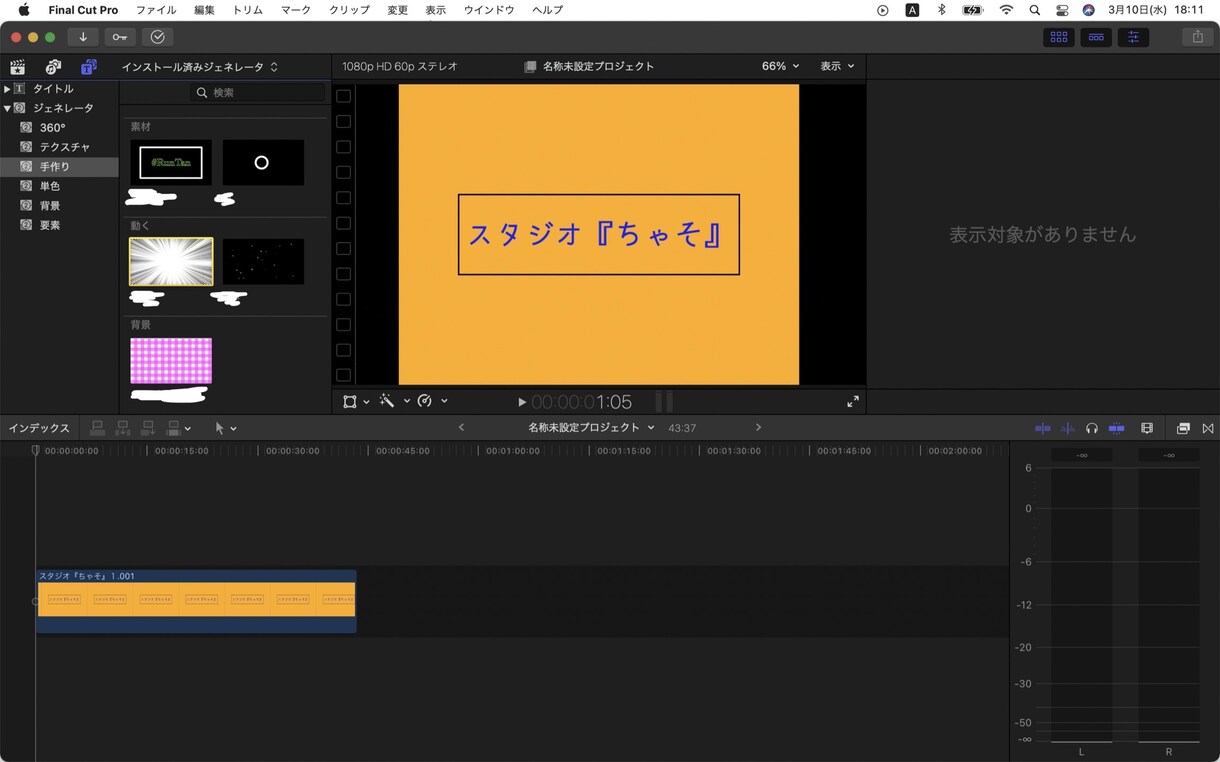This screenshot has height=762, width=1220.
Task: Collapse the ジェネレータ category triangle
Action: (x=7, y=108)
